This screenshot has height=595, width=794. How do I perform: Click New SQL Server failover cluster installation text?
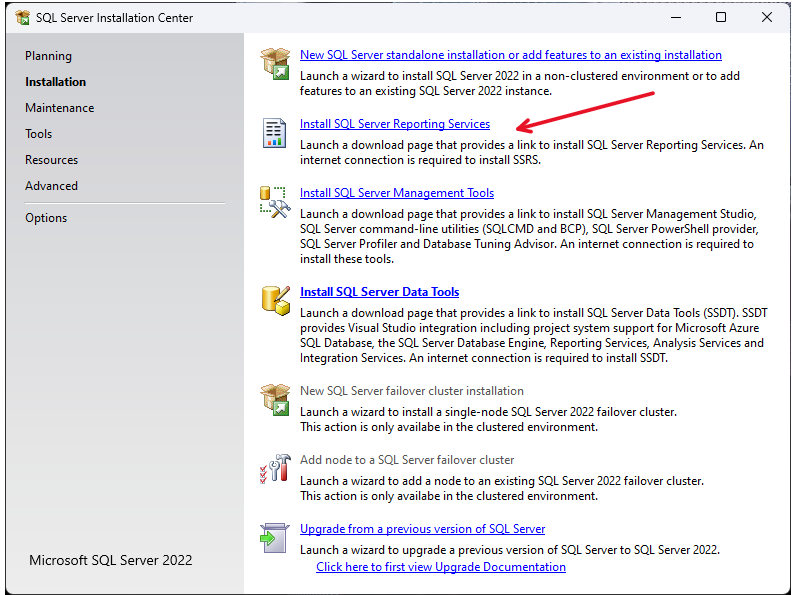(412, 391)
